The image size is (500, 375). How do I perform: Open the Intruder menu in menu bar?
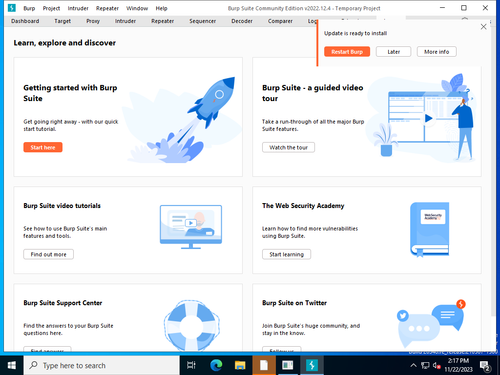[78, 8]
